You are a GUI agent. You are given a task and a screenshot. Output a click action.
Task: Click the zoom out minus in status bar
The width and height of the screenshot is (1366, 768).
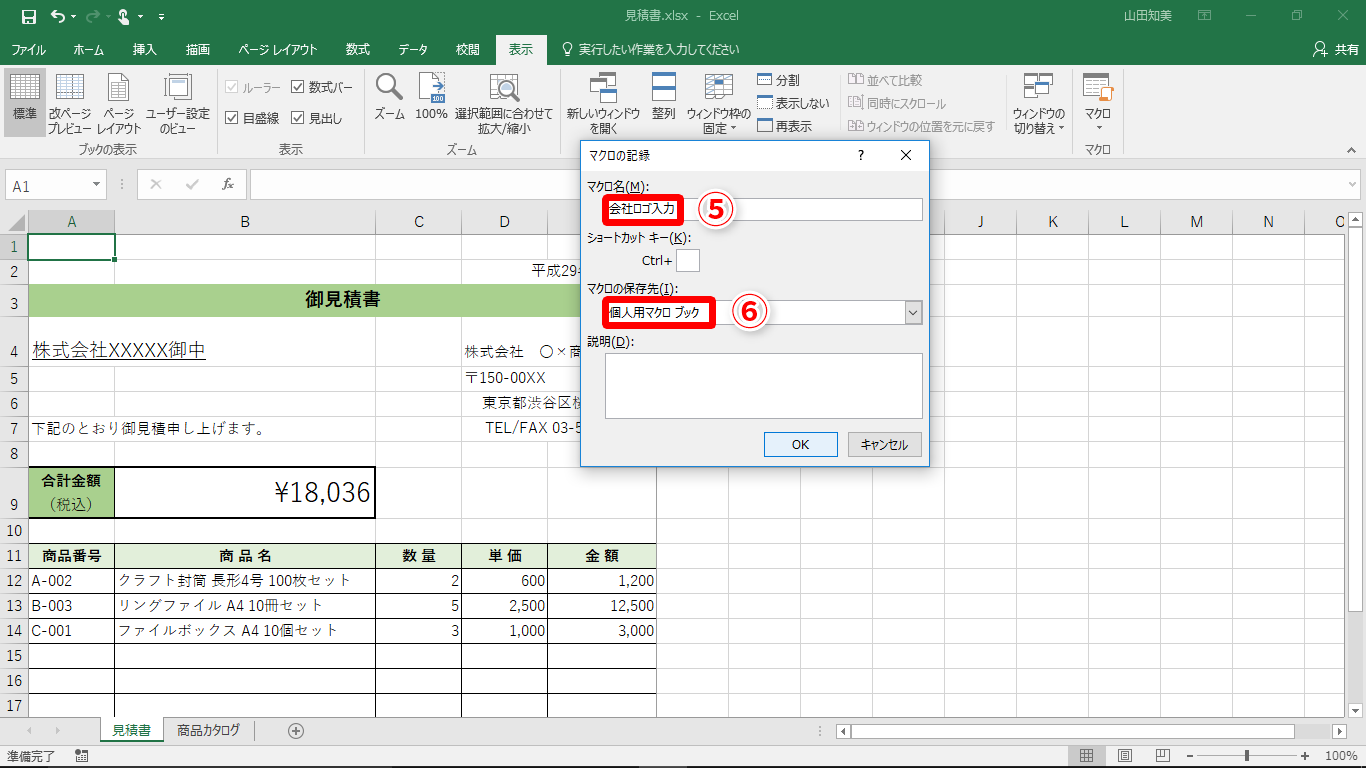1190,756
